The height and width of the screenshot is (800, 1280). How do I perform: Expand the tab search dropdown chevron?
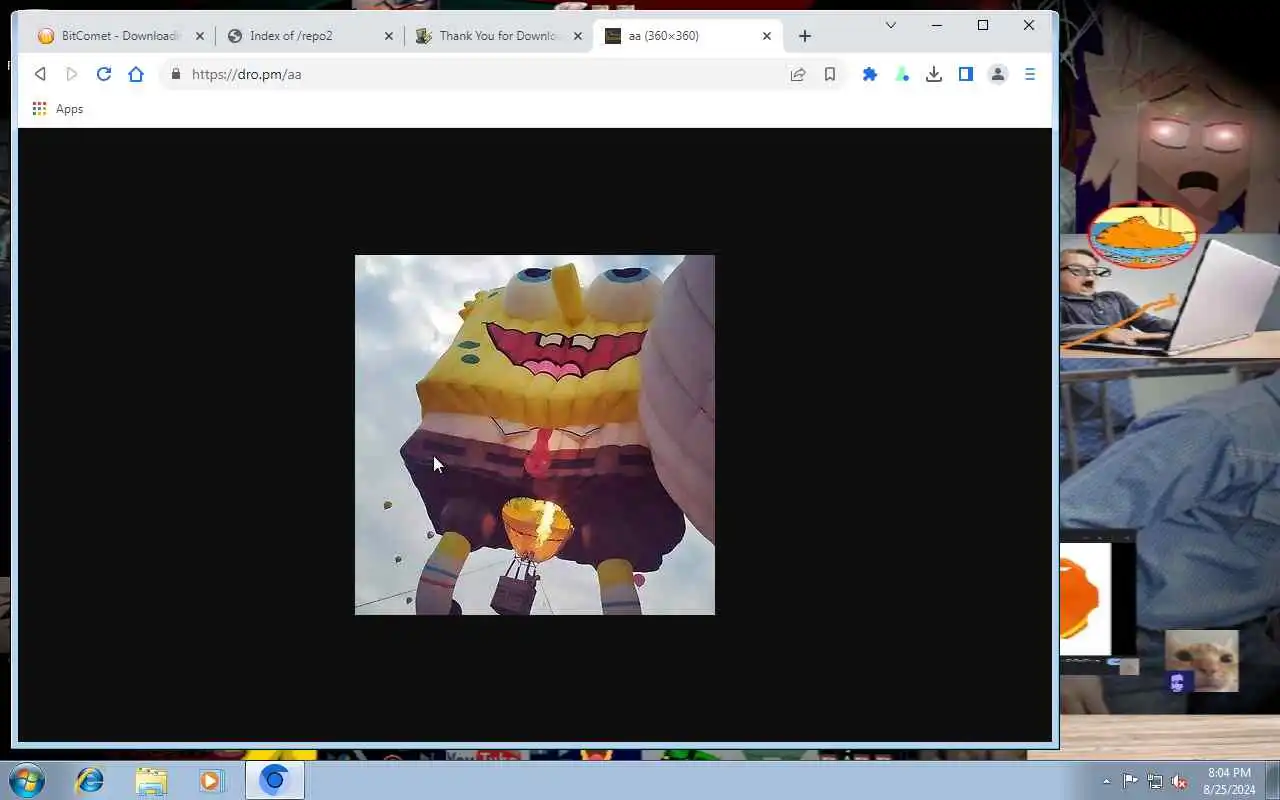891,25
